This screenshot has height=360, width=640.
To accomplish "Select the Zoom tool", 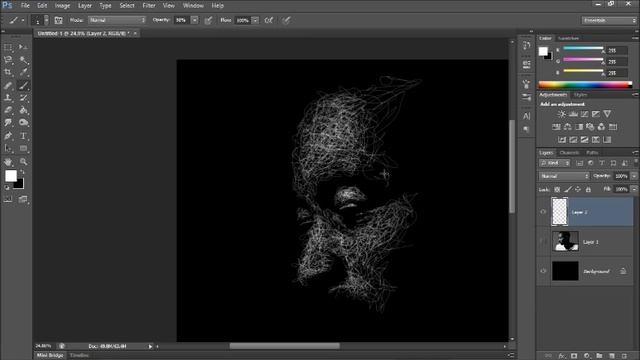I will (23, 162).
